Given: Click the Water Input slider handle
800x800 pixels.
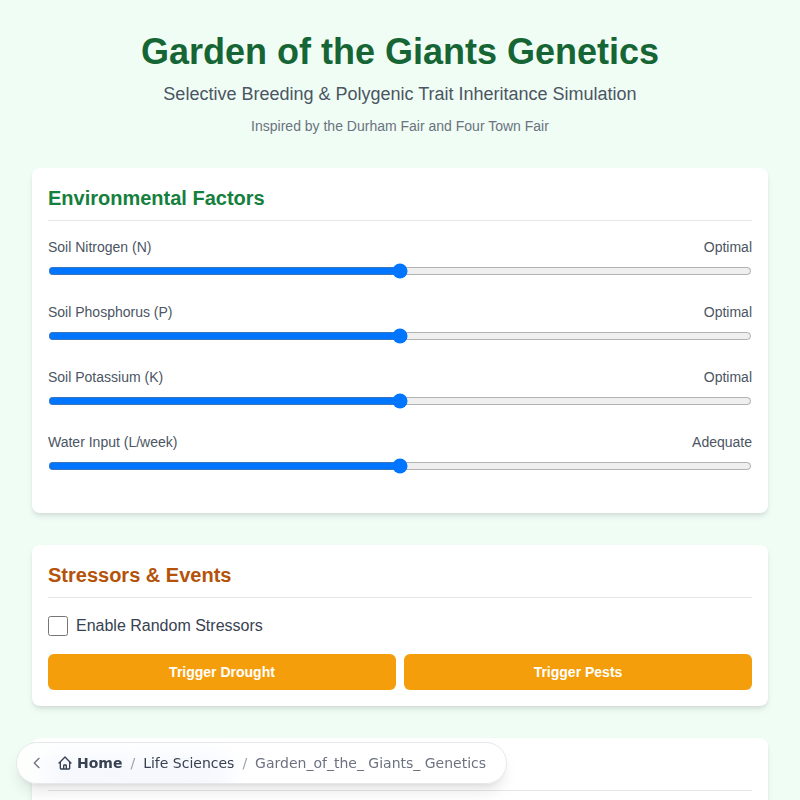Looking at the screenshot, I should 400,466.
